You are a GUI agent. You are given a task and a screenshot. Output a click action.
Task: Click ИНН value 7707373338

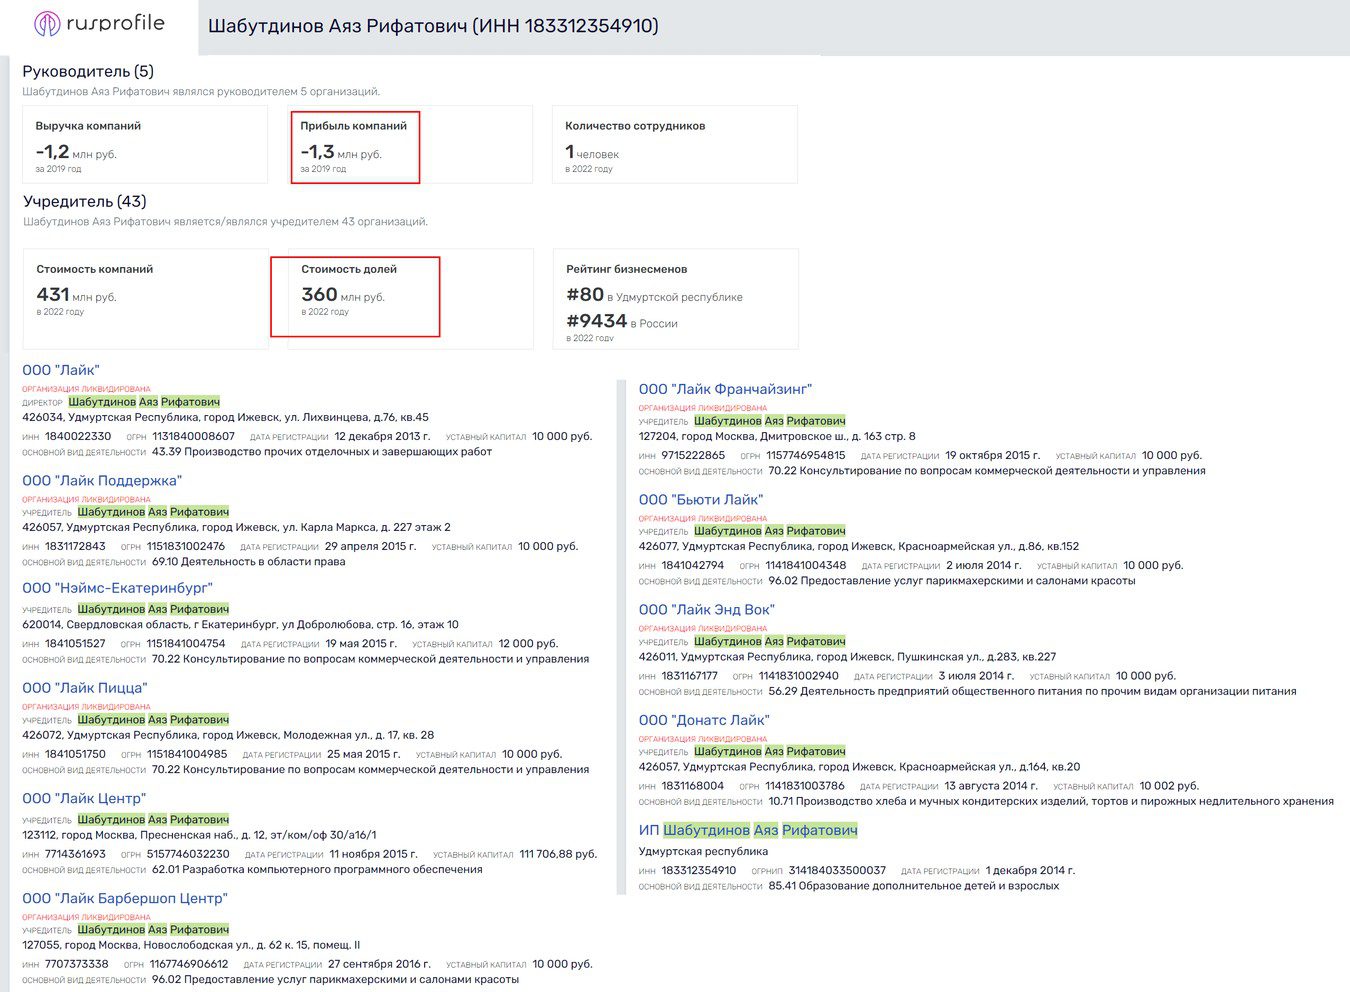(x=76, y=964)
